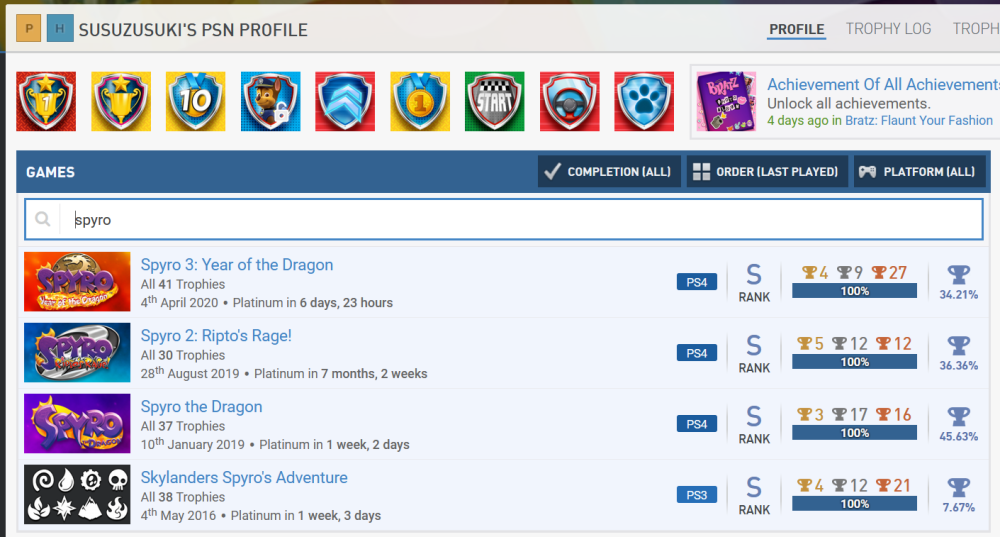
Task: Click the Spyro 2 100% progress bar
Action: pyautogui.click(x=854, y=362)
